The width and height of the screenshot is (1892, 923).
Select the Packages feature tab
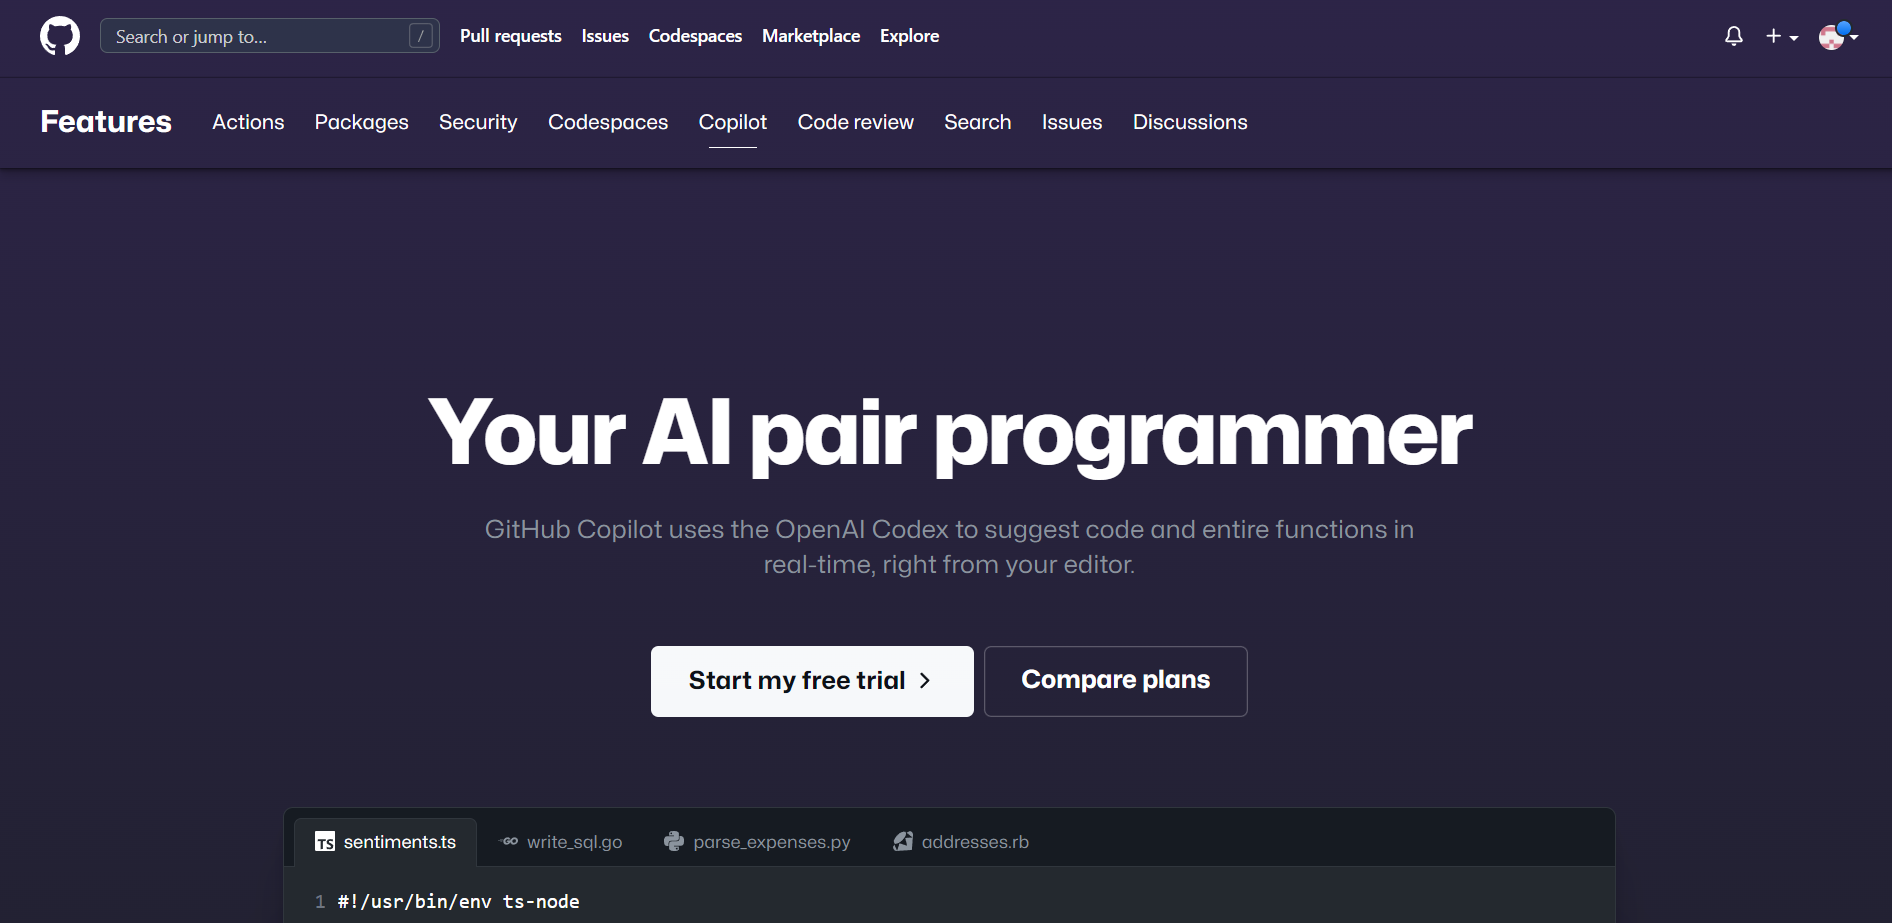coord(362,122)
